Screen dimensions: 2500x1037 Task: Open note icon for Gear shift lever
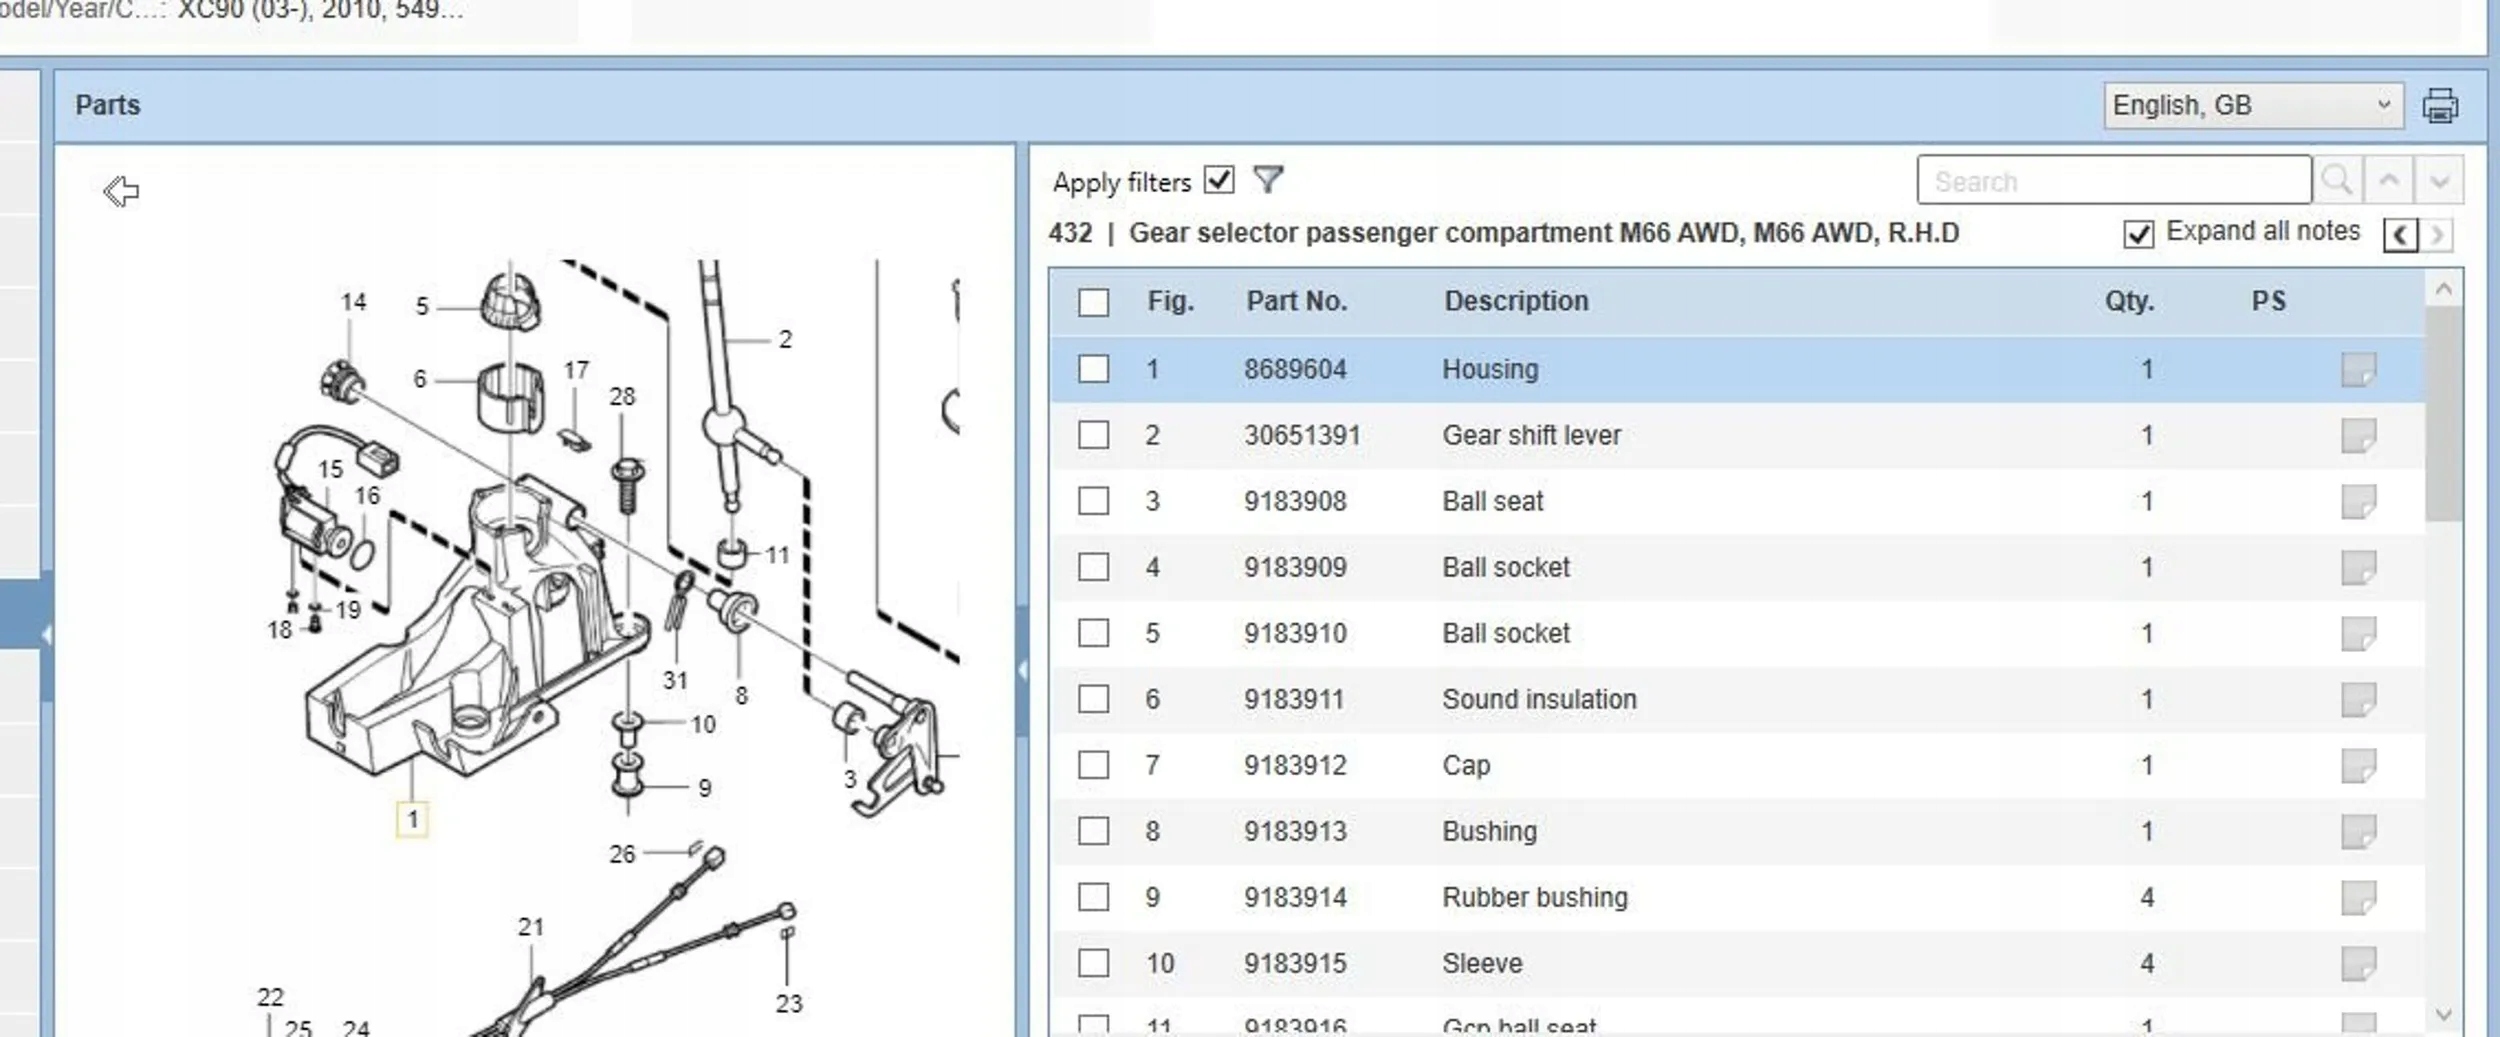click(2358, 435)
